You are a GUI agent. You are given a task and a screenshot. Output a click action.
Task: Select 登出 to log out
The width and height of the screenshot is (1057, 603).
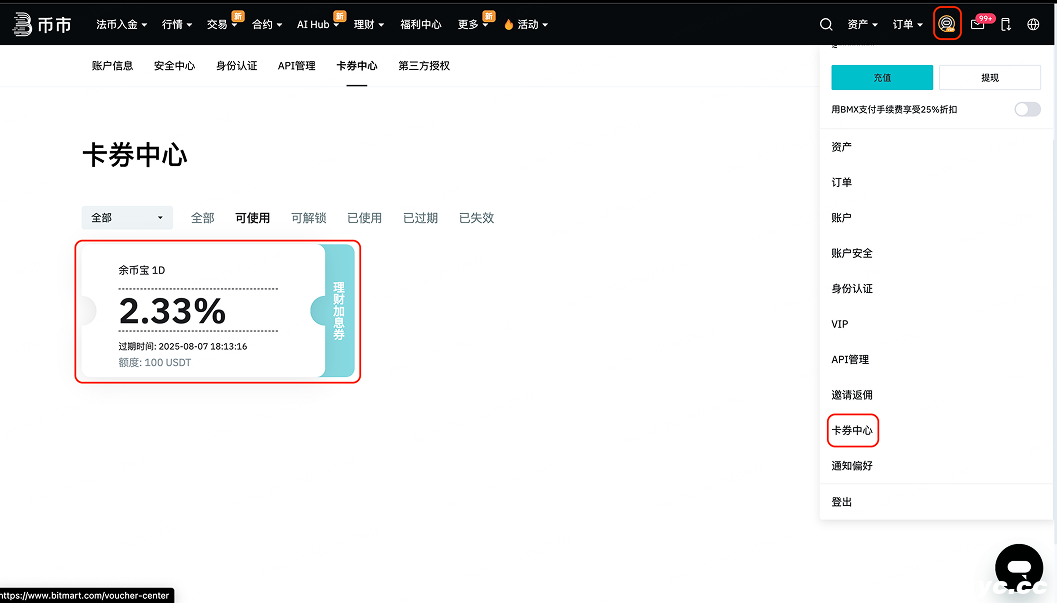click(841, 501)
